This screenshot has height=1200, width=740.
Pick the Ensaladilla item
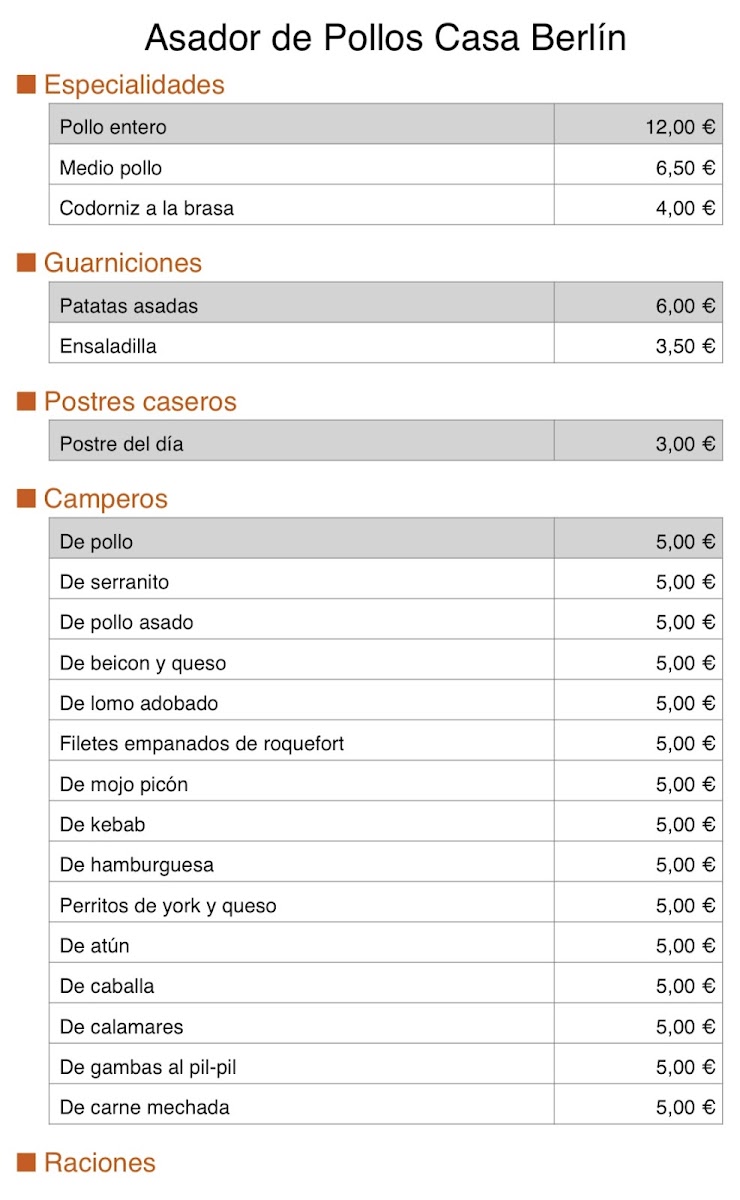click(x=386, y=346)
